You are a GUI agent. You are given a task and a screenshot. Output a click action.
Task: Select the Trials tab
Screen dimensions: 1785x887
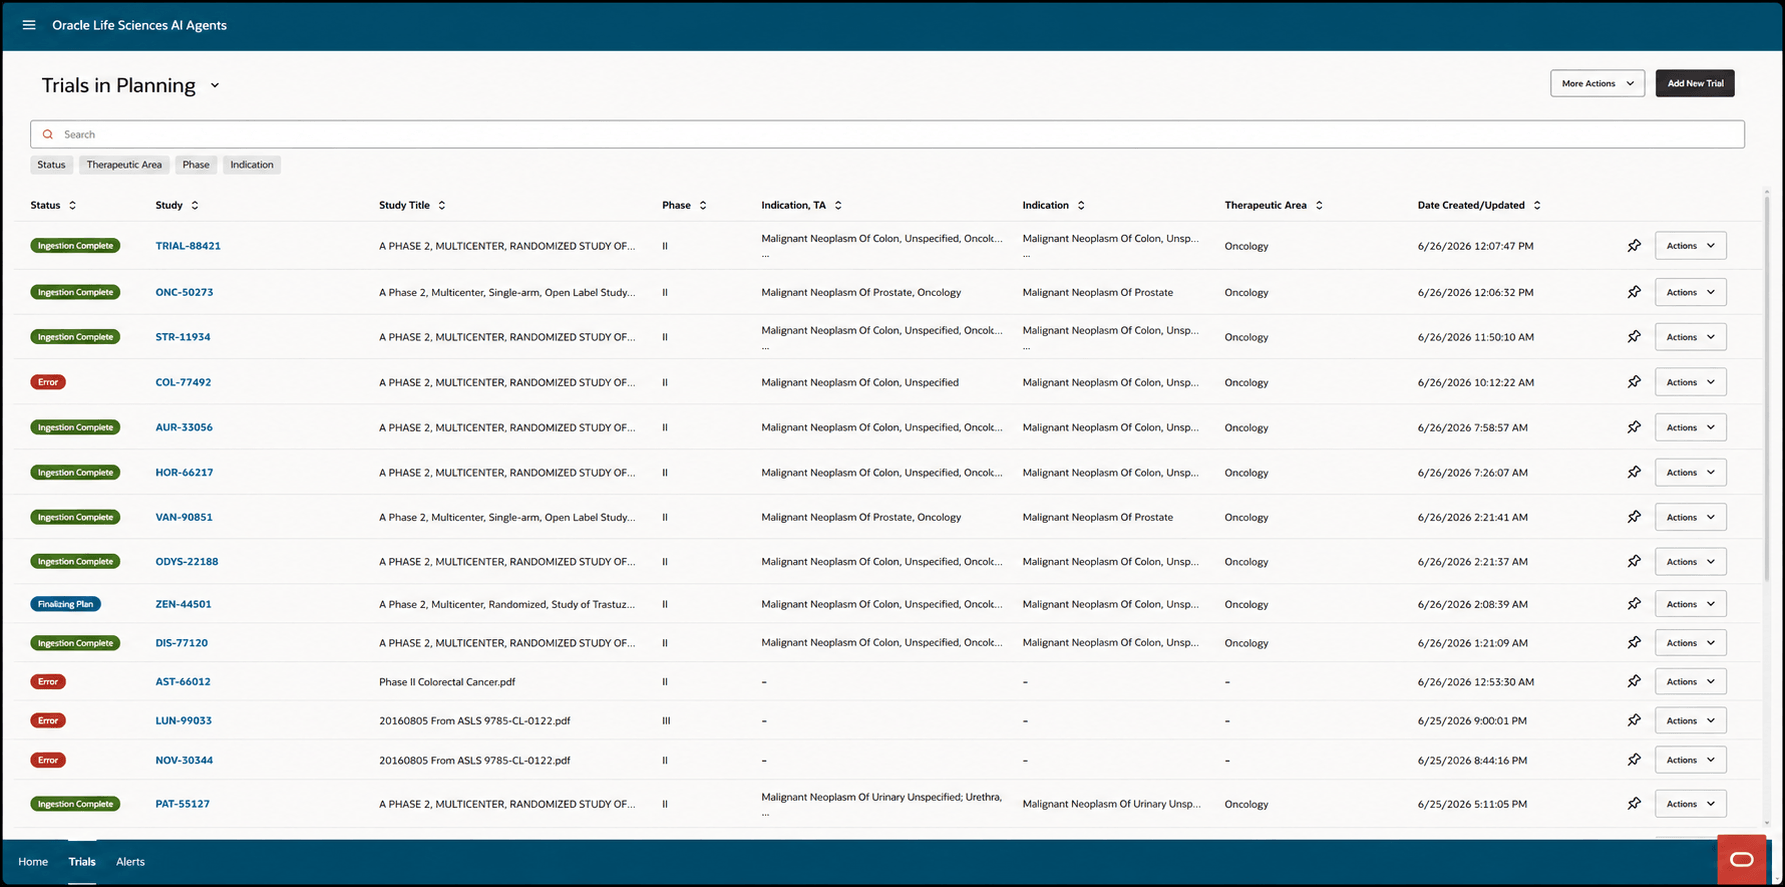[82, 862]
